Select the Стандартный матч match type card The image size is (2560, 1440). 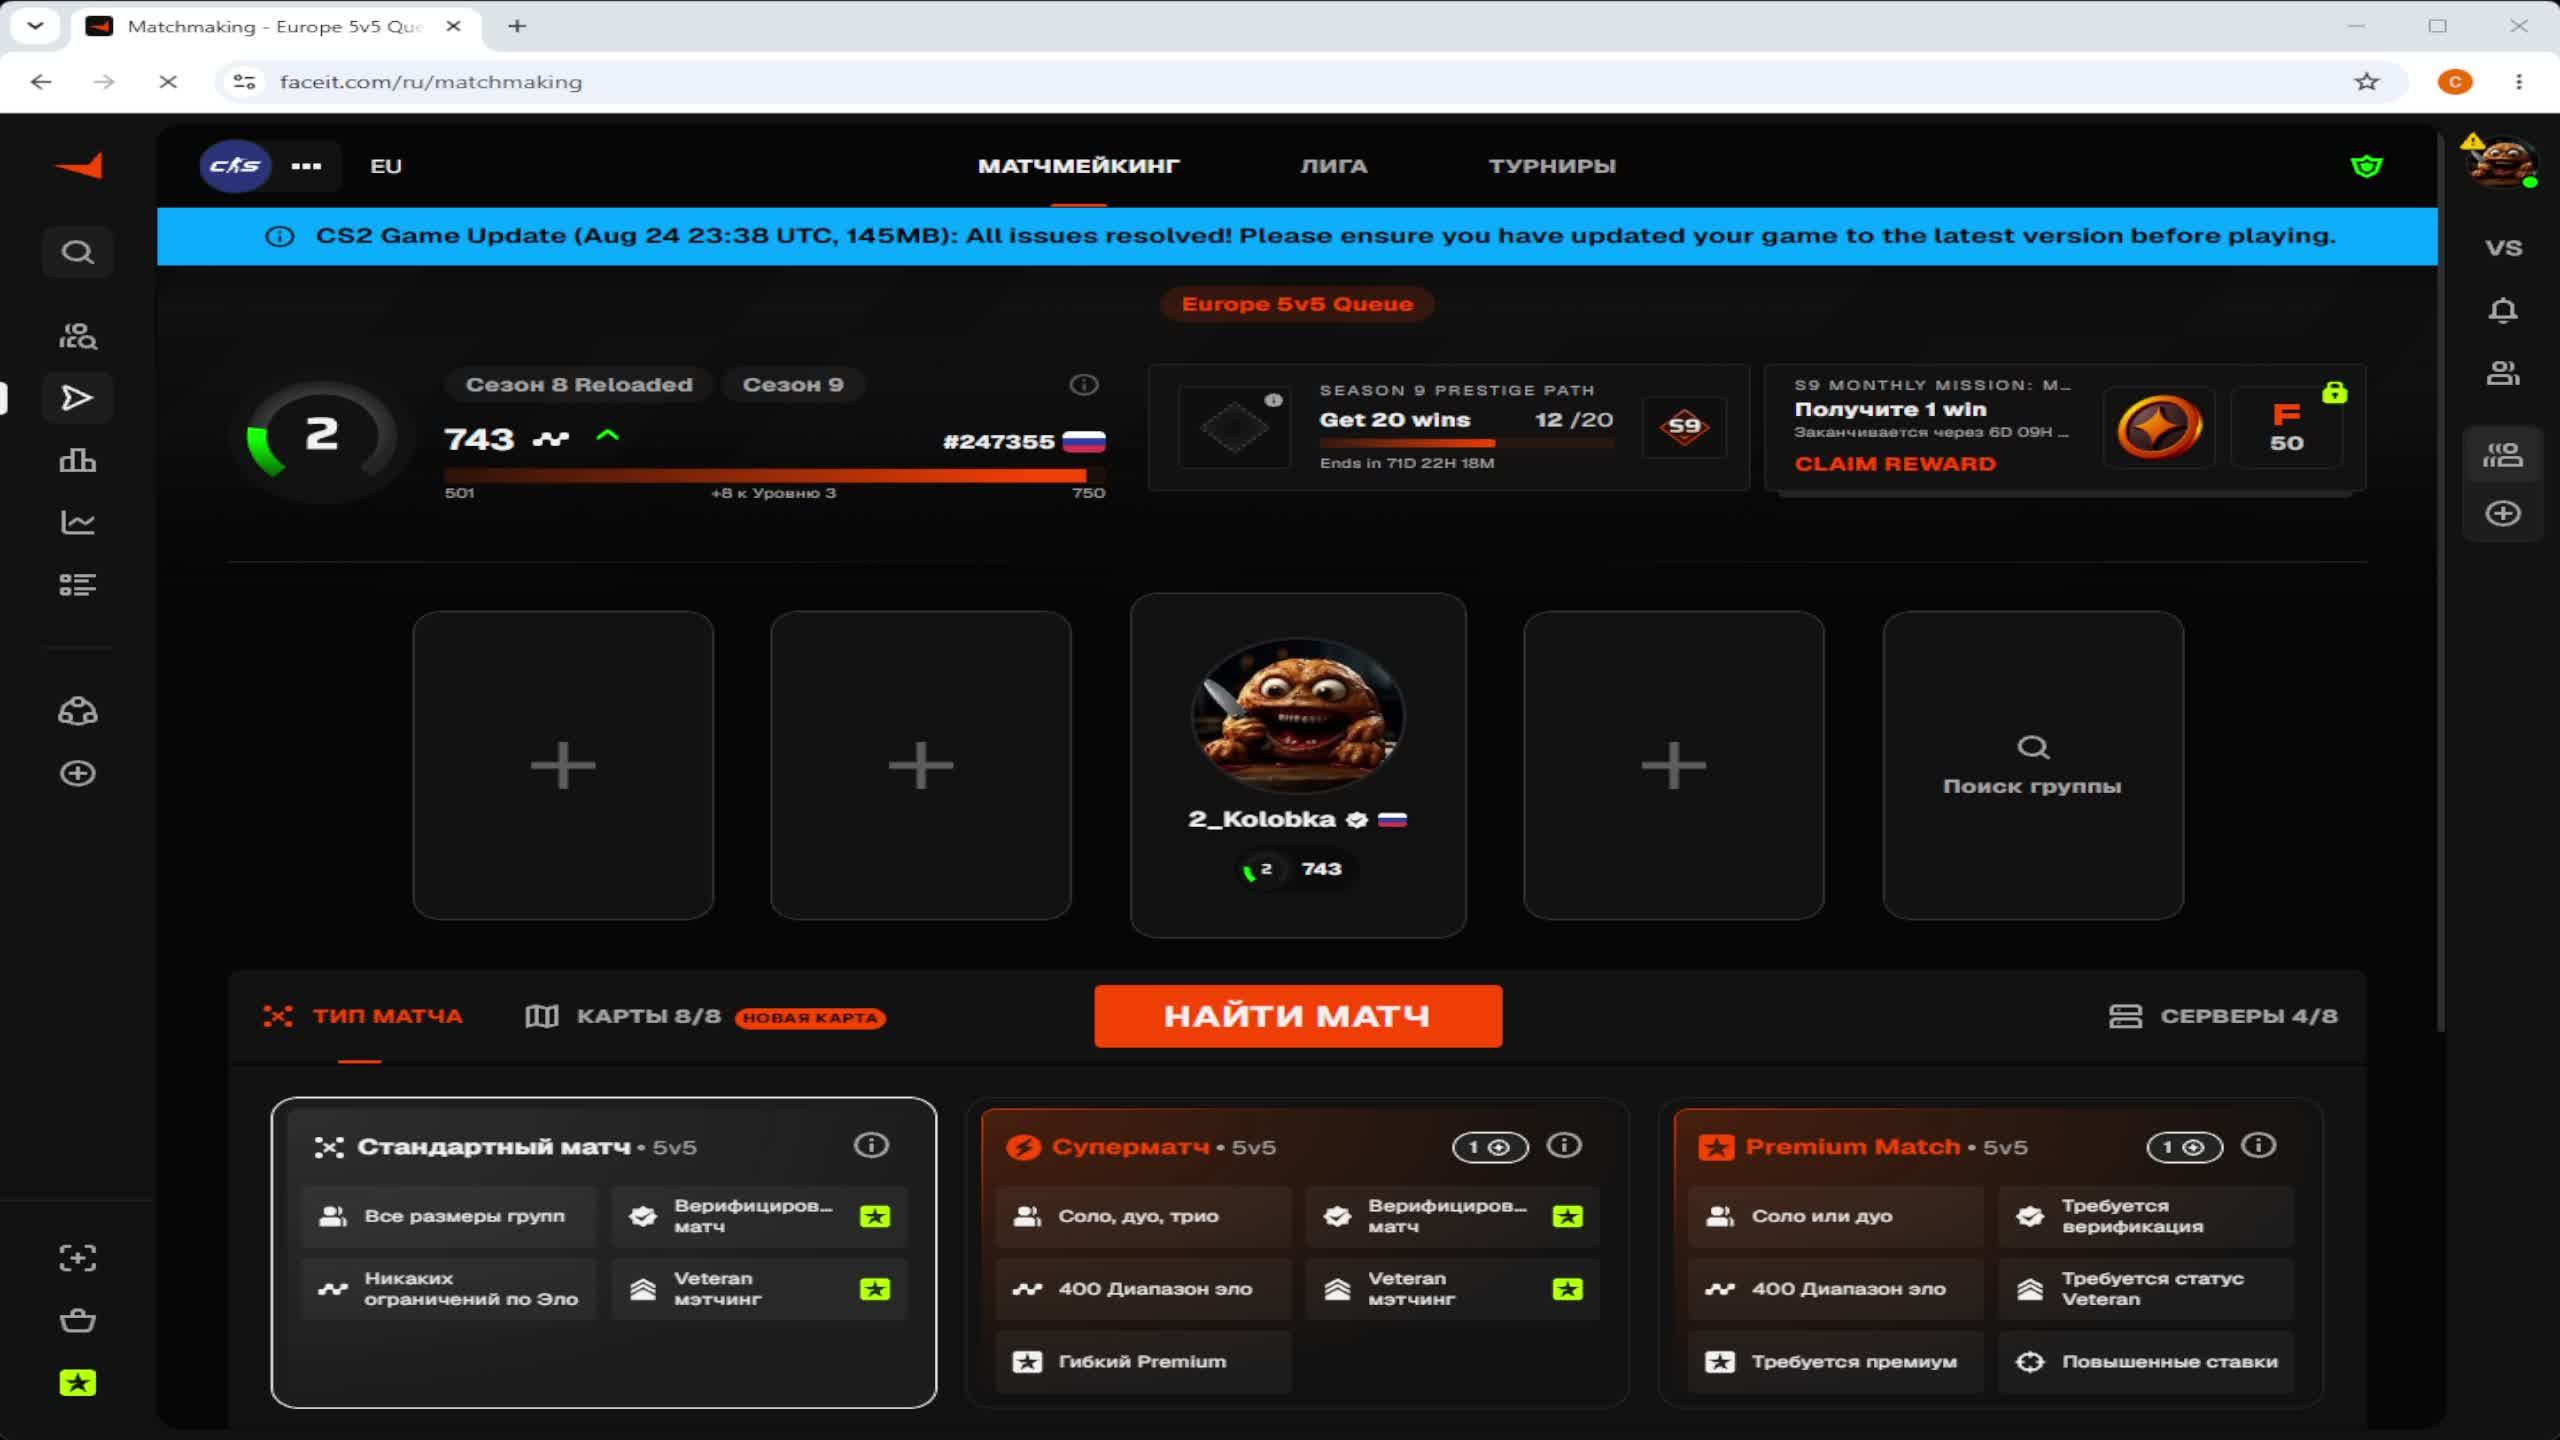[604, 1253]
